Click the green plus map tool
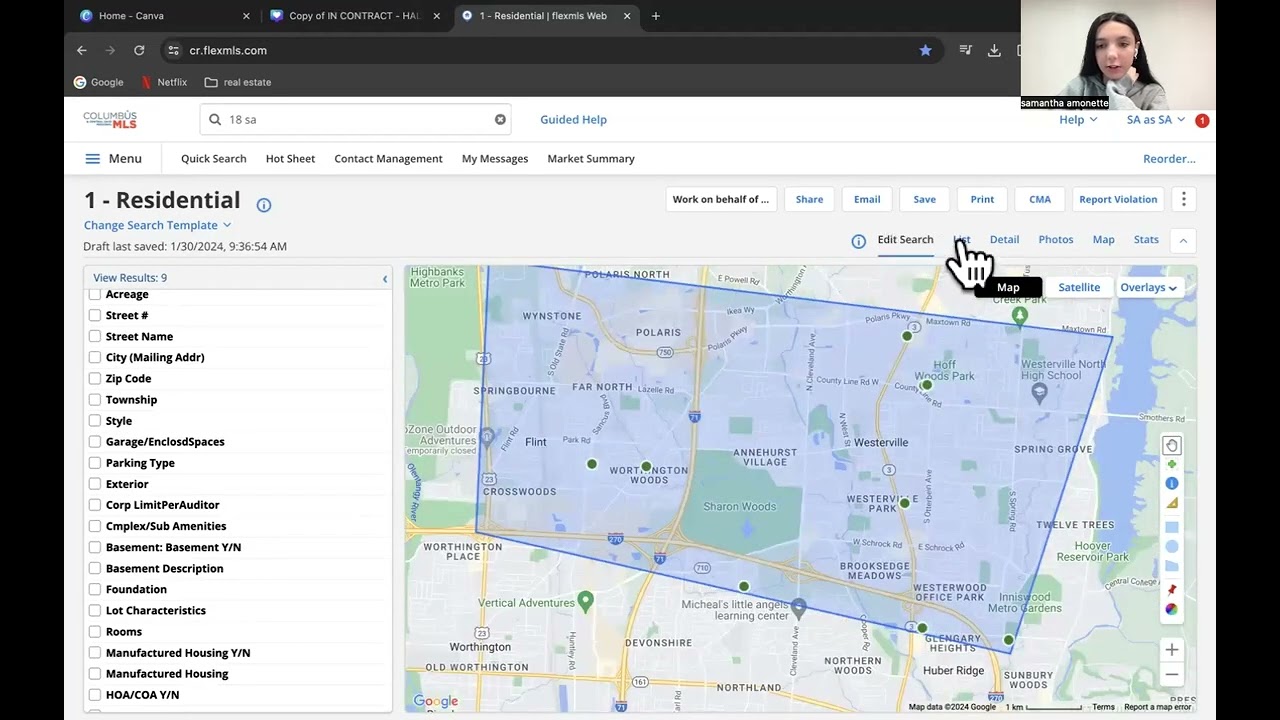Viewport: 1280px width, 720px height. [1172, 464]
